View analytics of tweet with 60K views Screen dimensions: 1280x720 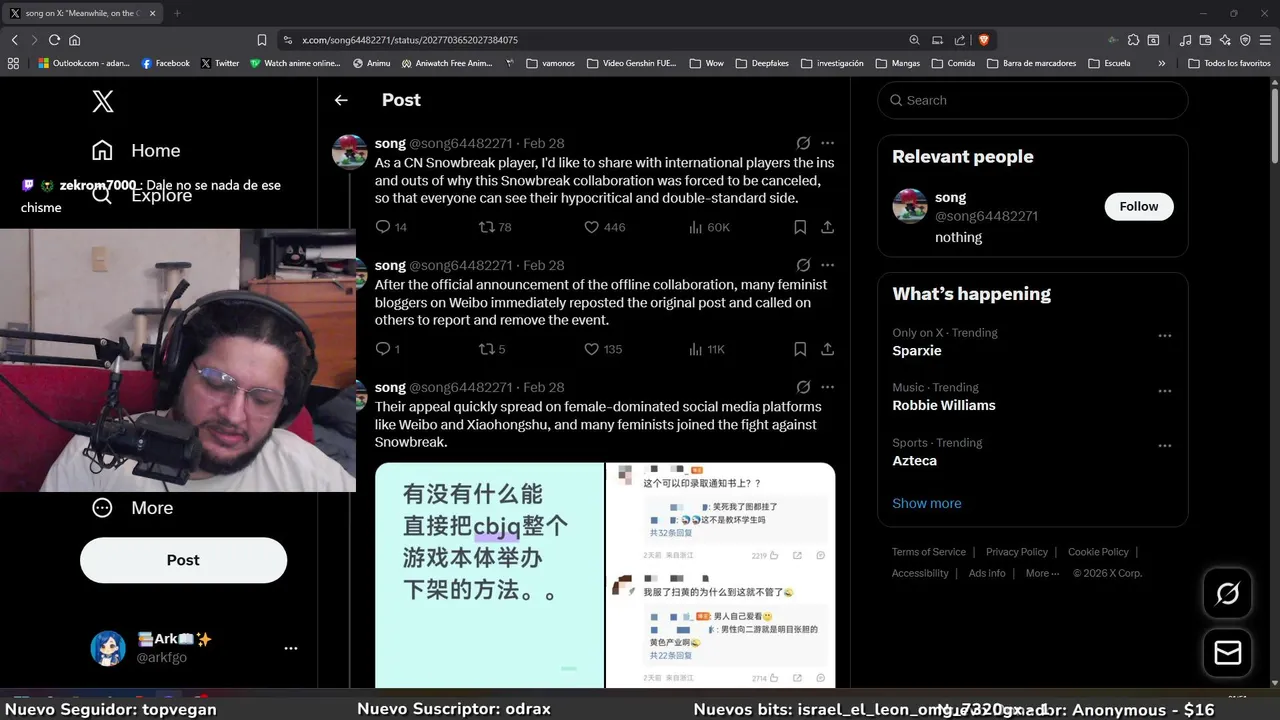[x=709, y=227]
